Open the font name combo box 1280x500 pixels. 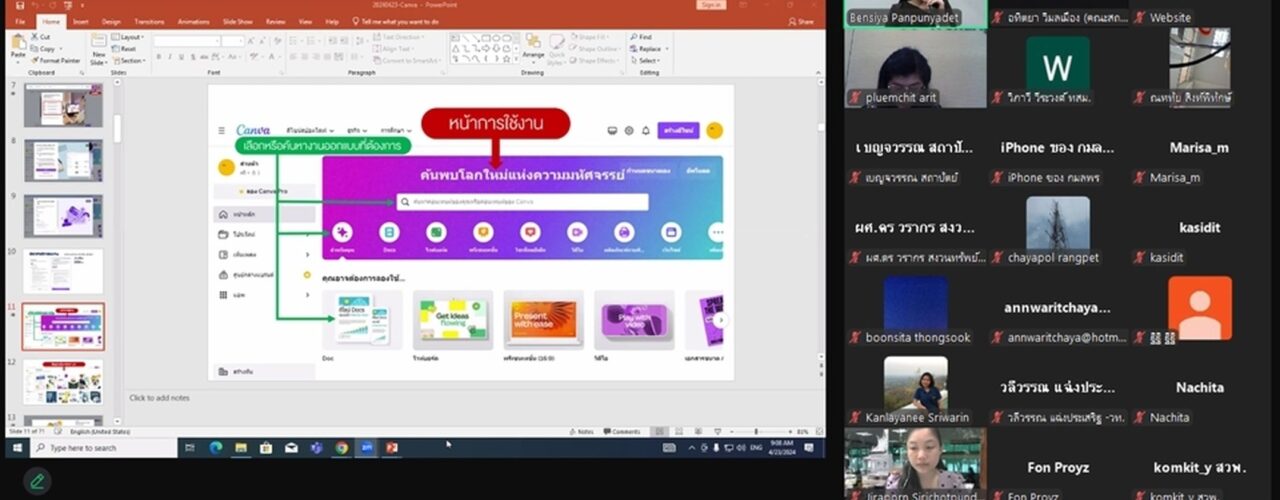pyautogui.click(x=186, y=41)
